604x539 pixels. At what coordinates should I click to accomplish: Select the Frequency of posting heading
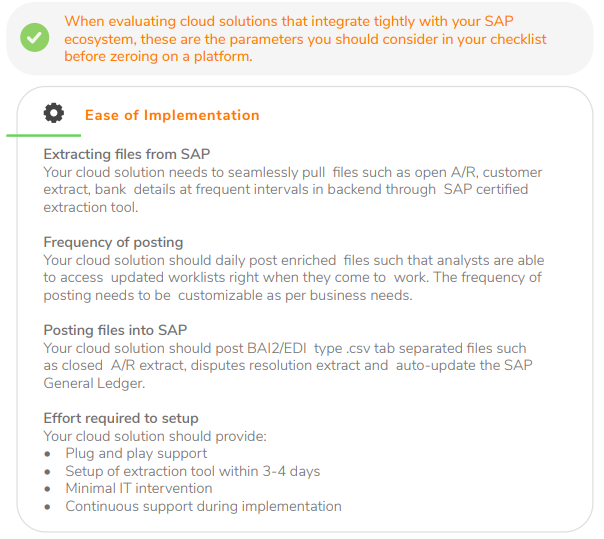pyautogui.click(x=113, y=242)
